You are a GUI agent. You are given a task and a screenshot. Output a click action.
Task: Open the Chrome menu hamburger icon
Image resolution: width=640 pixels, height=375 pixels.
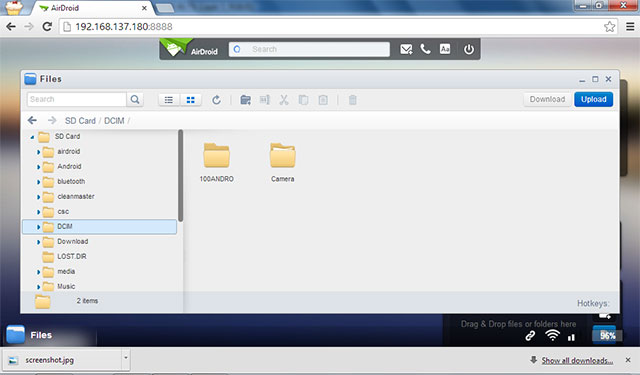pos(630,27)
